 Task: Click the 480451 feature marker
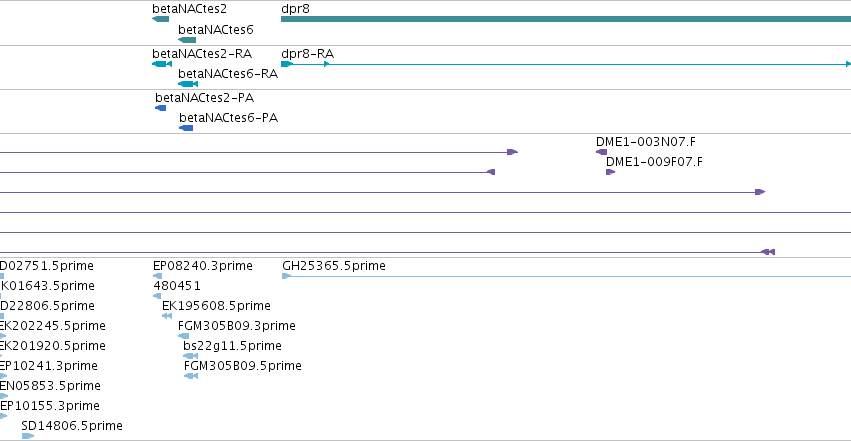pos(157,296)
